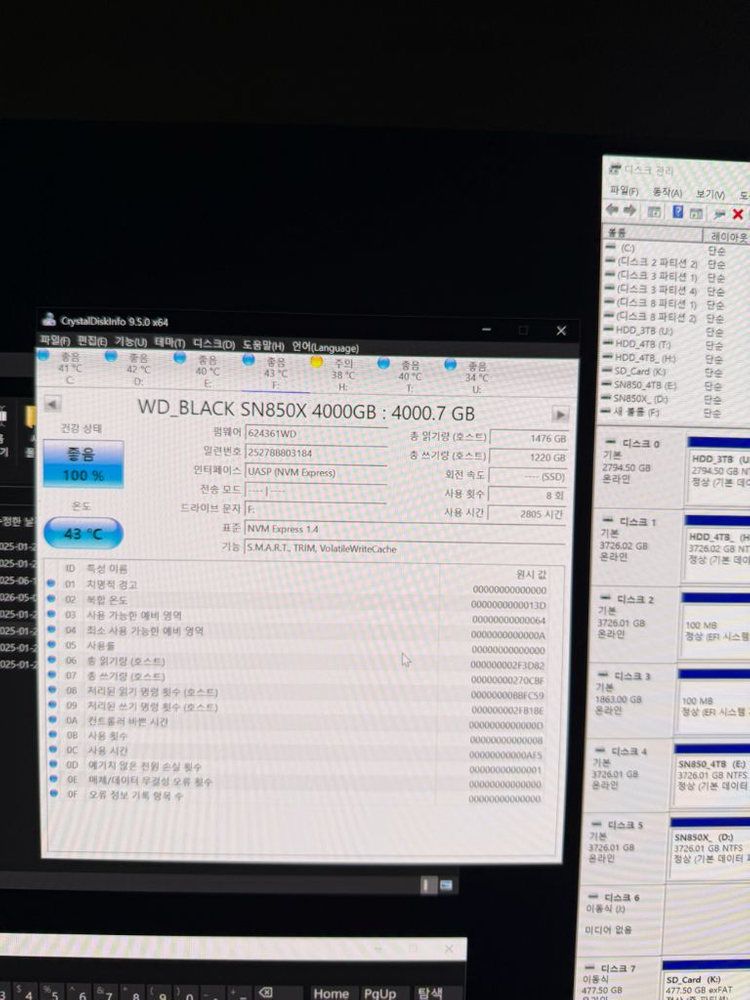Click the status icon of attribute 01 치명적 경고
Image resolution: width=750 pixels, height=1000 pixels.
pyautogui.click(x=50, y=583)
